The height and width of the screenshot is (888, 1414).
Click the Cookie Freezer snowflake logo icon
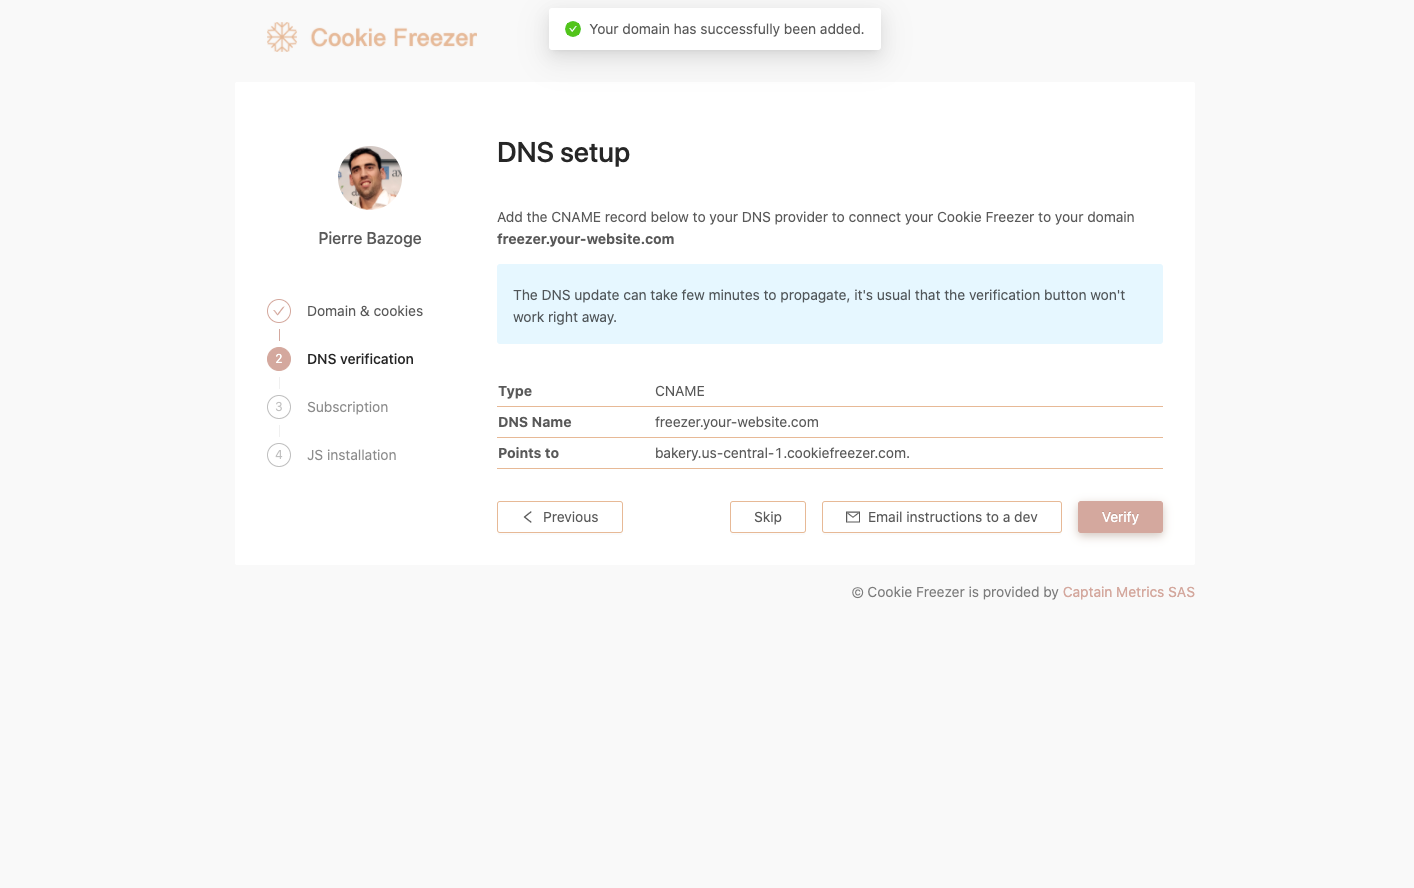[281, 37]
